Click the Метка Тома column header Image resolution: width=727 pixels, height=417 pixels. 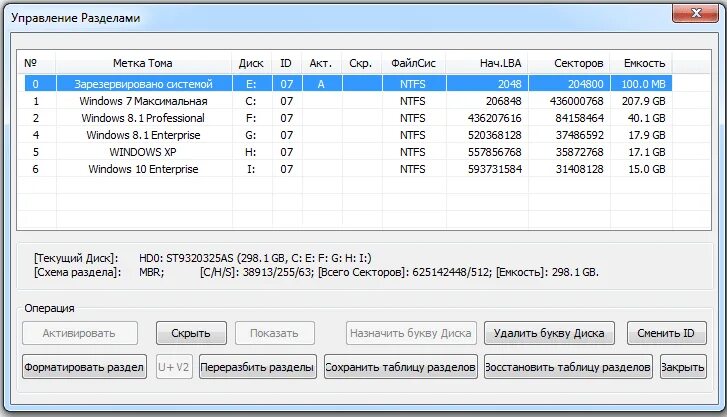(x=143, y=63)
